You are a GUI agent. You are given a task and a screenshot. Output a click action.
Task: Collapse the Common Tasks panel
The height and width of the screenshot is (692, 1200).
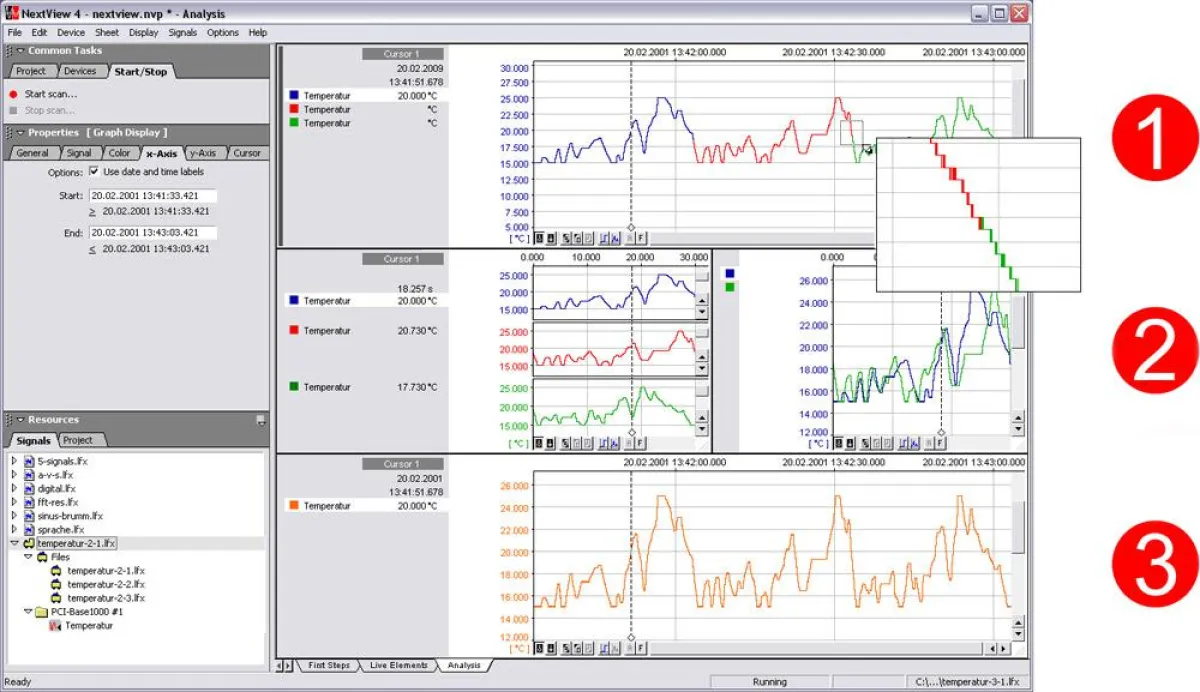coord(20,51)
